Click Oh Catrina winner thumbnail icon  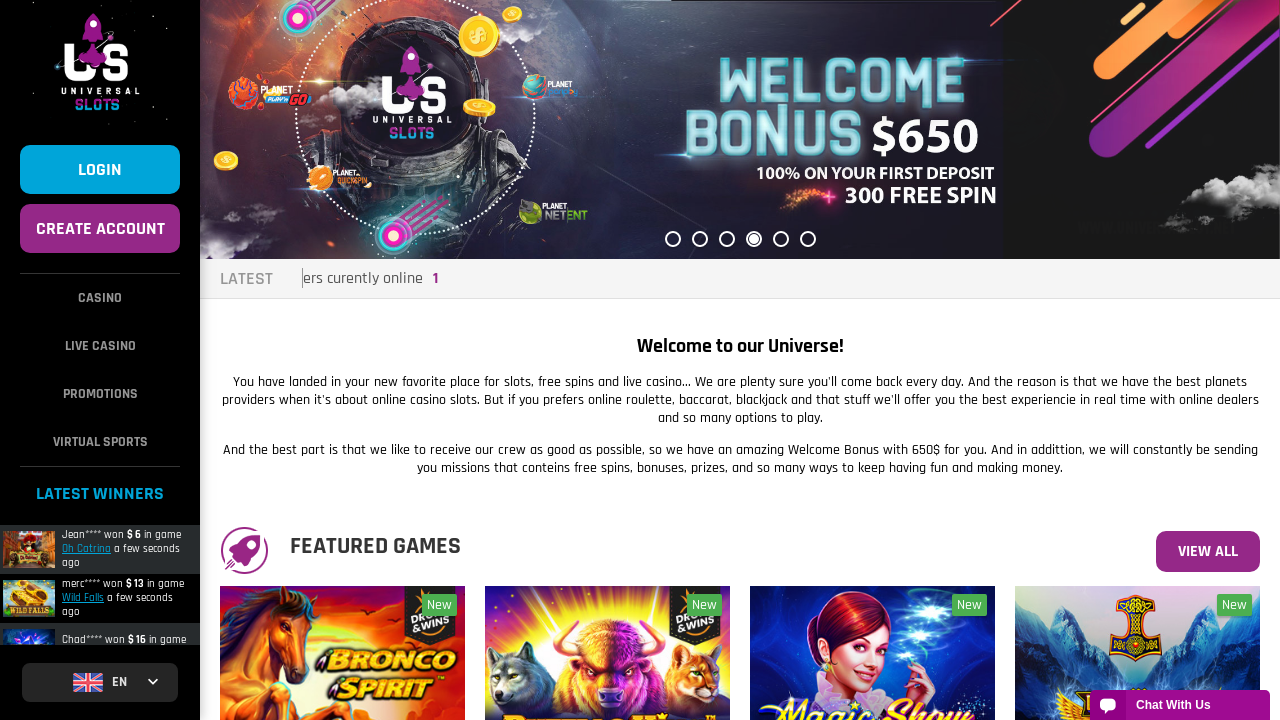point(29,549)
